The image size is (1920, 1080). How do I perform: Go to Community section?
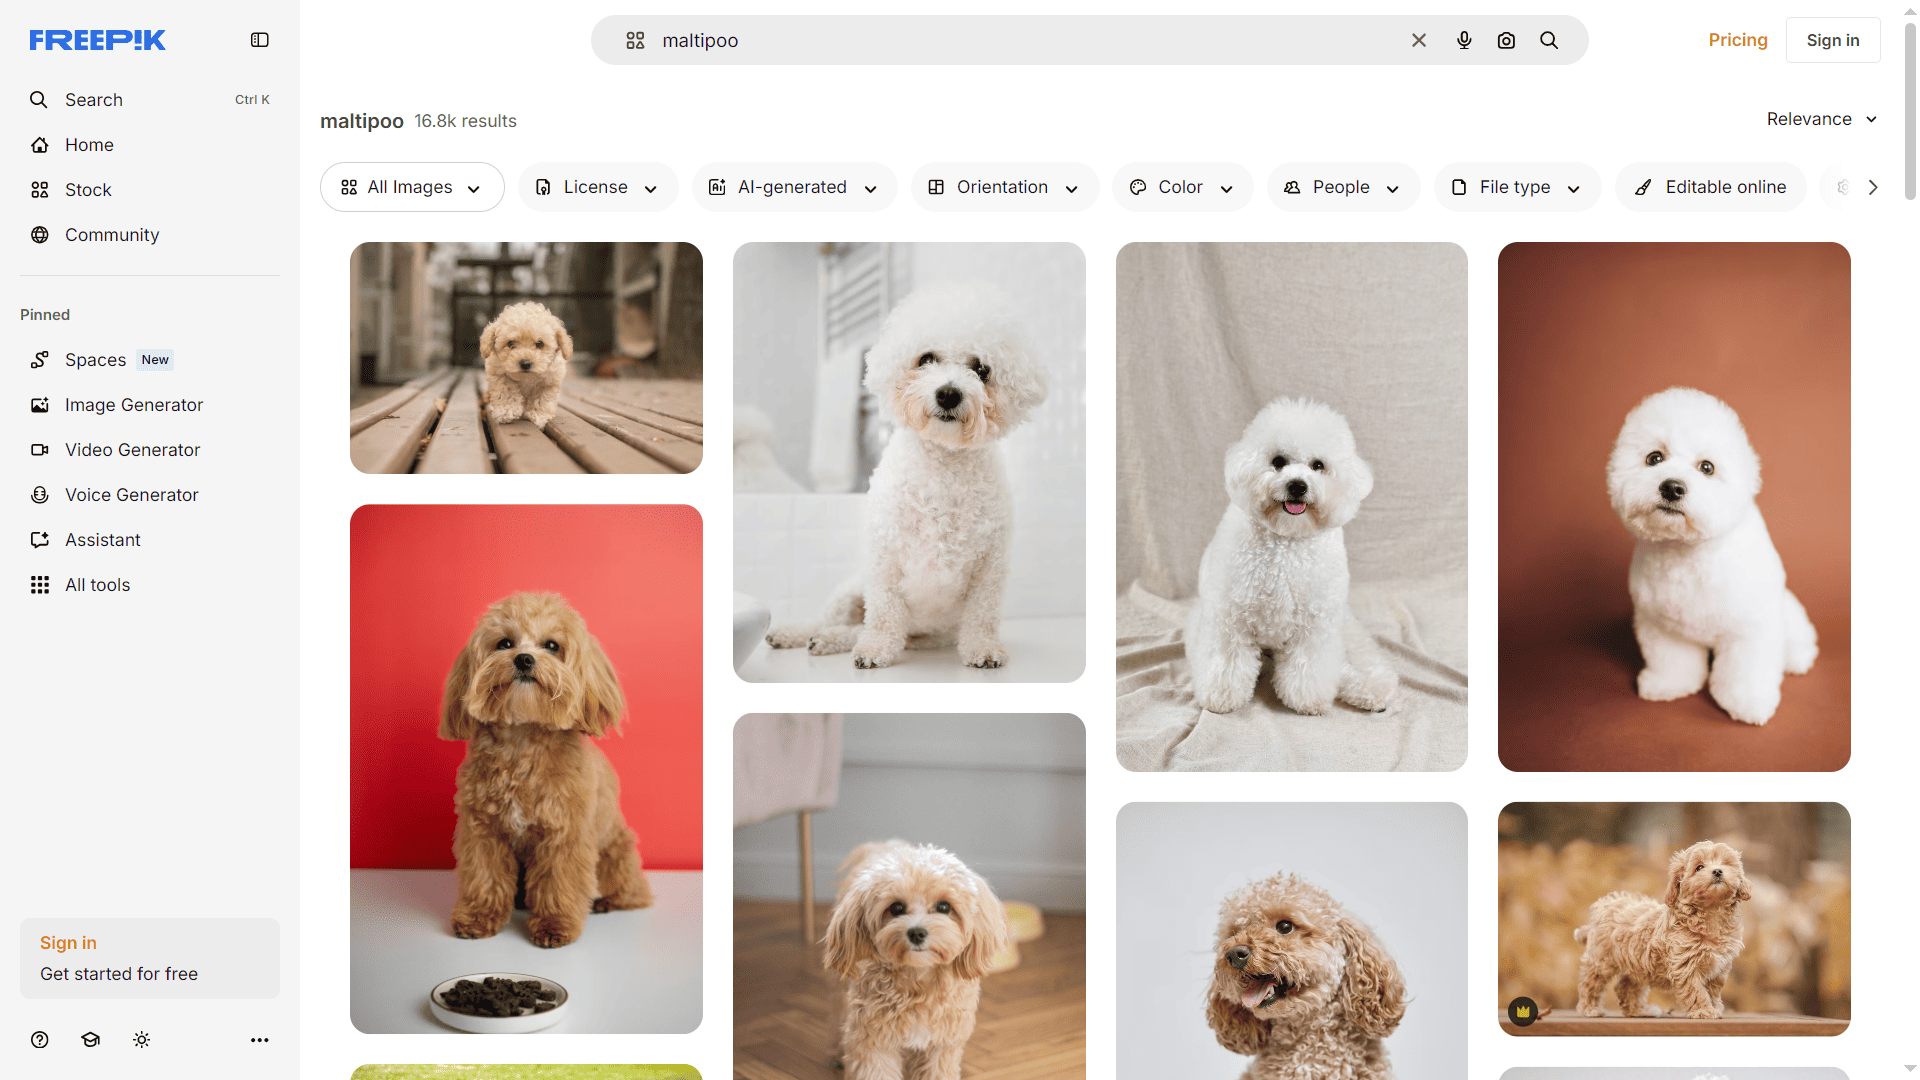click(112, 234)
